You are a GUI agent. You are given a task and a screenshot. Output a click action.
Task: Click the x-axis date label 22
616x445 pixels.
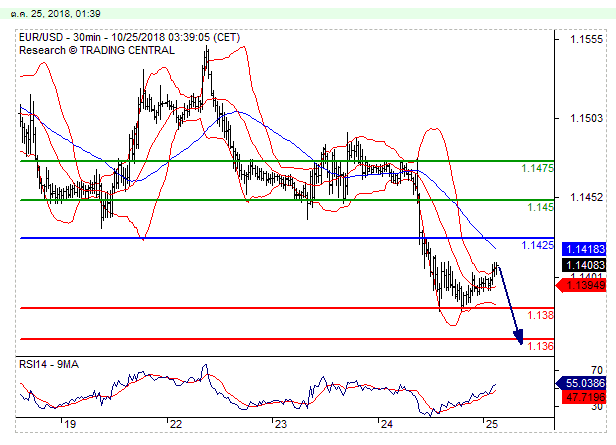click(x=176, y=424)
